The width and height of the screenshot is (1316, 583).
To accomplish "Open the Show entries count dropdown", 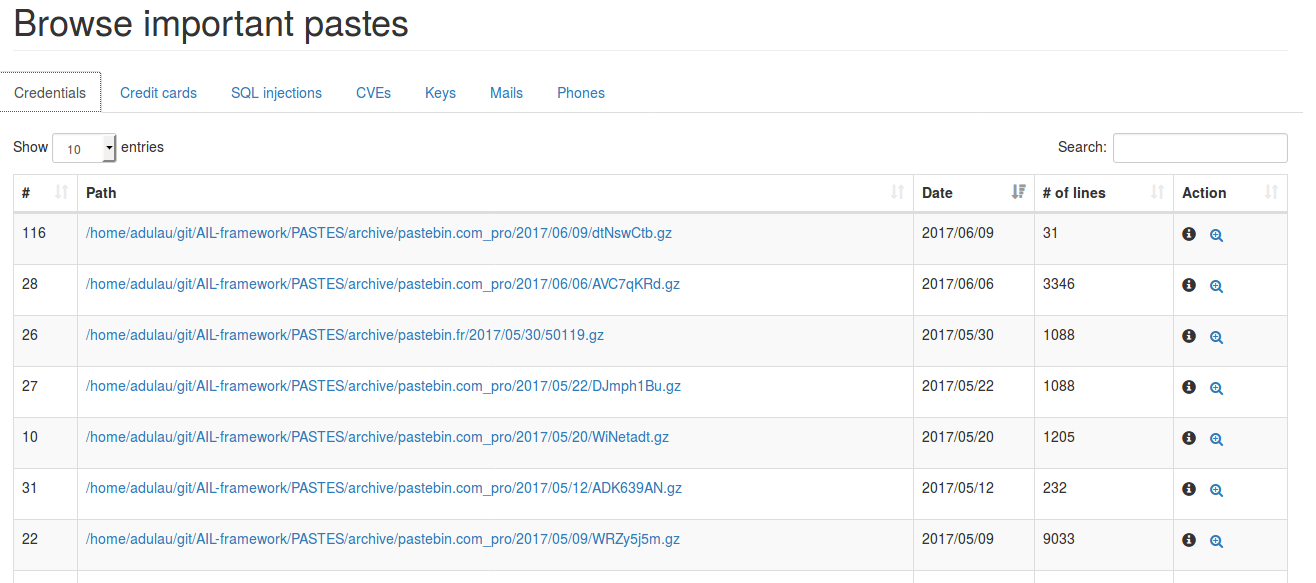I will click(x=84, y=148).
